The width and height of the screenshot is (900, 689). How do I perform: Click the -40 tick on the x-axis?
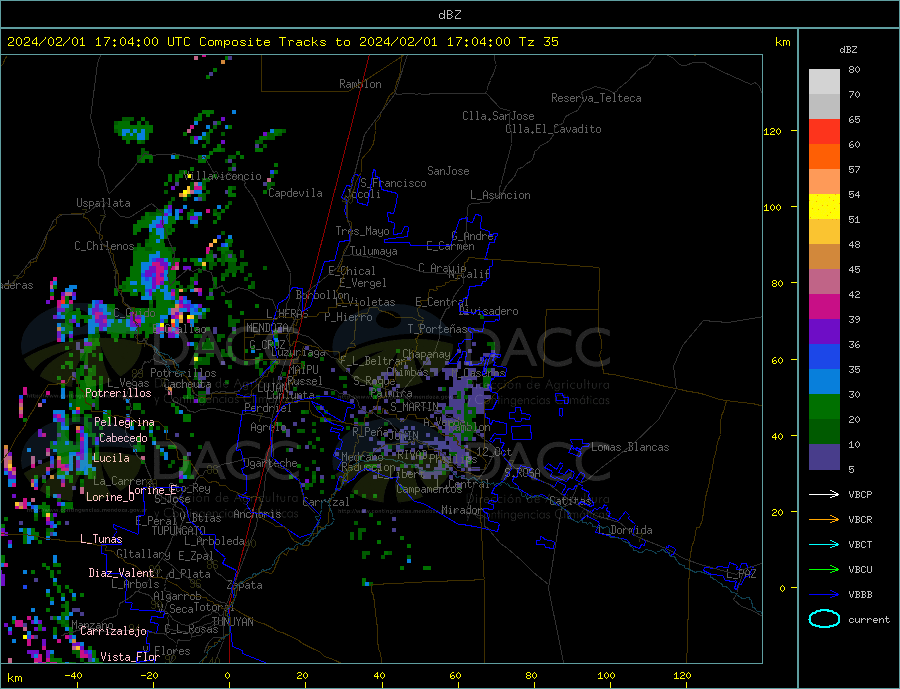(x=73, y=676)
